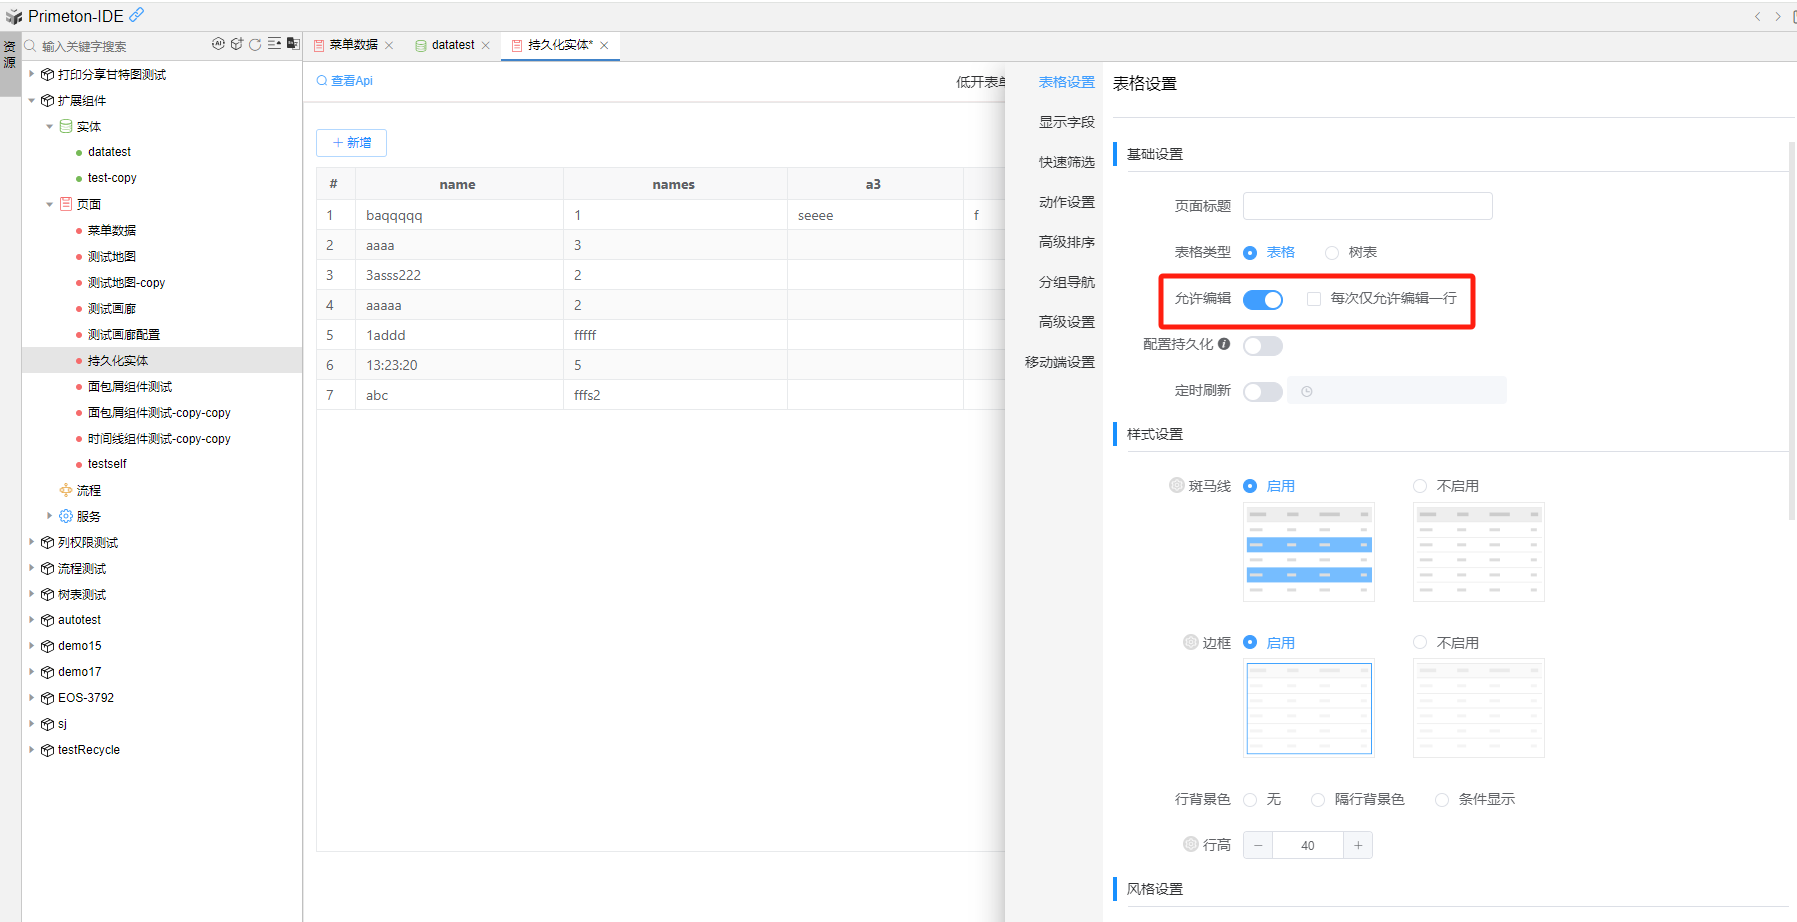Viewport: 1797px width, 922px height.
Task: Increase row height with plus stepper
Action: pos(1357,846)
